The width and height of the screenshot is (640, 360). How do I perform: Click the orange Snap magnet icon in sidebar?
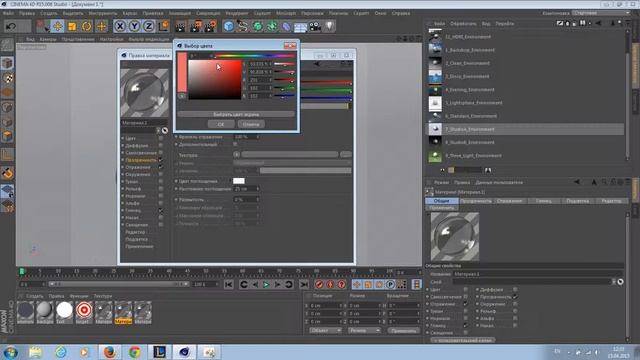tap(7, 173)
